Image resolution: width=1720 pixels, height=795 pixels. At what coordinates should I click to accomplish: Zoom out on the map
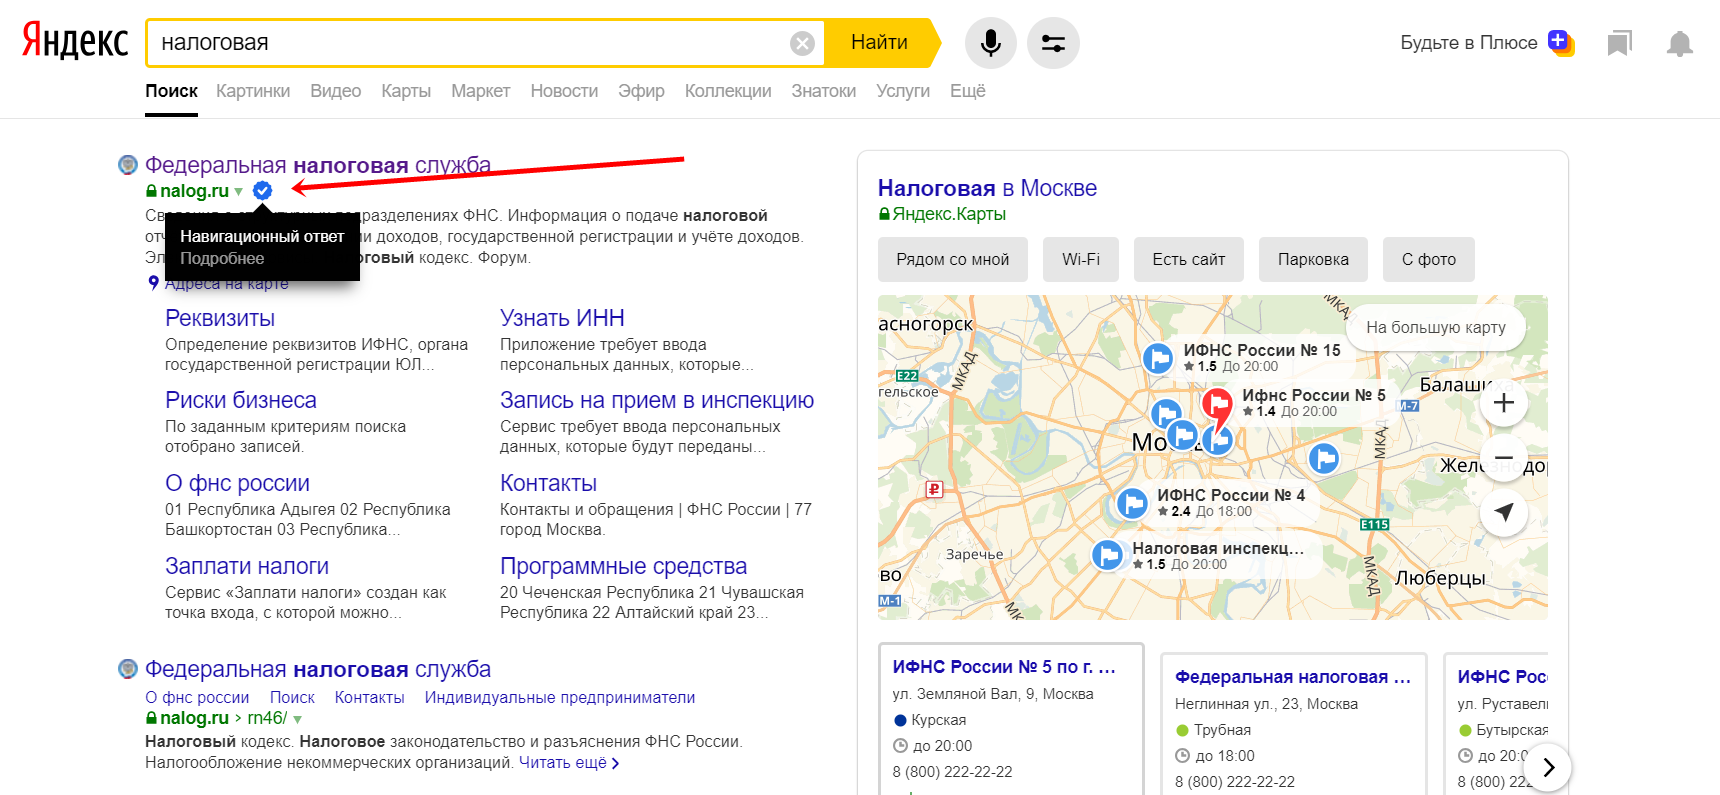[1503, 458]
